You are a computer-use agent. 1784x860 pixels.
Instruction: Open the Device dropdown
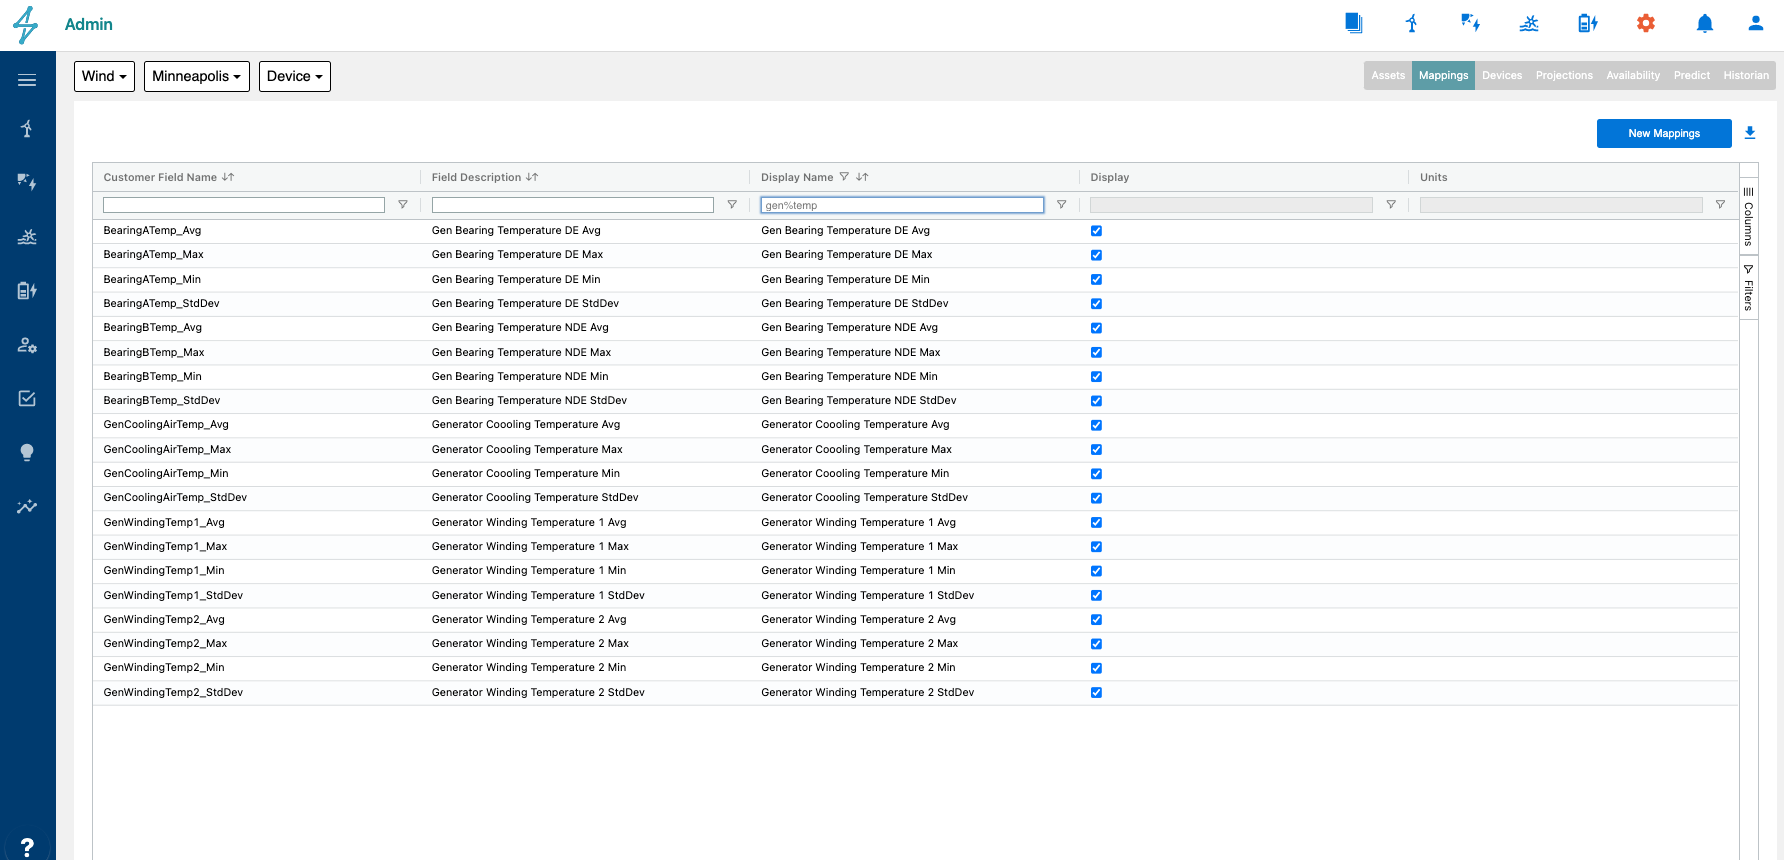(295, 76)
